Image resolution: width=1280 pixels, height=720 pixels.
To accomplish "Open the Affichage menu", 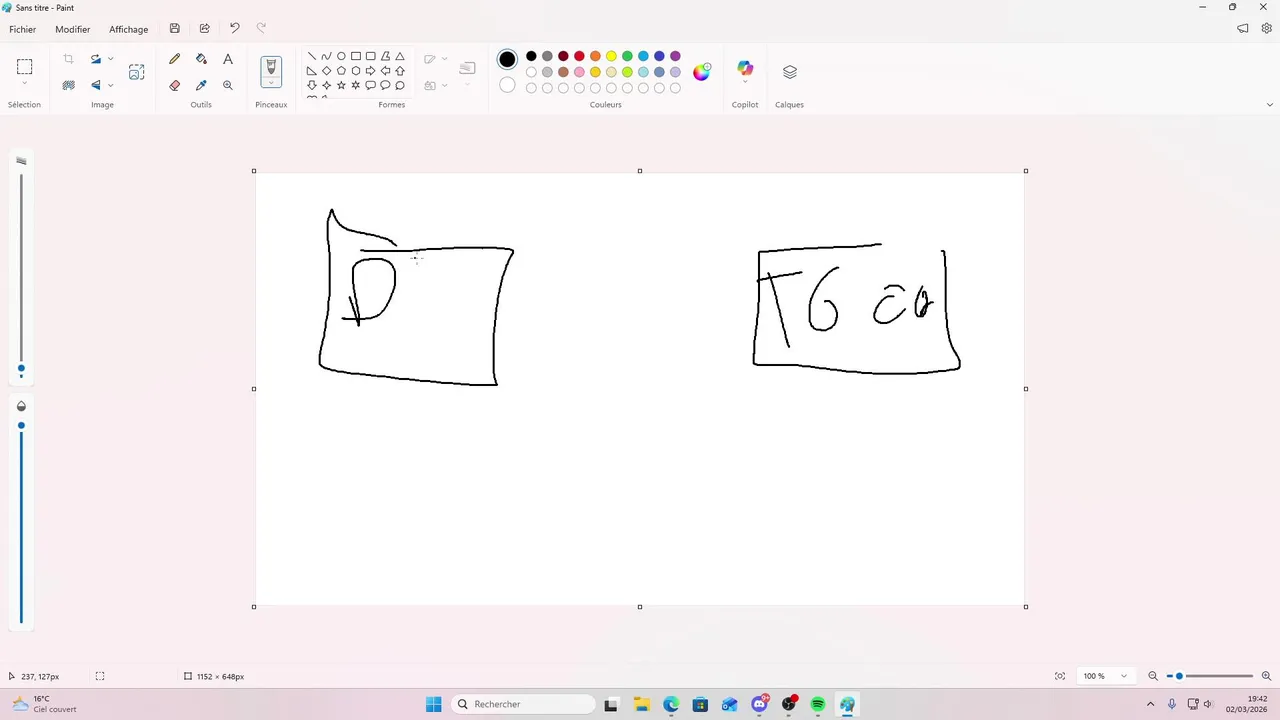I will coord(129,29).
